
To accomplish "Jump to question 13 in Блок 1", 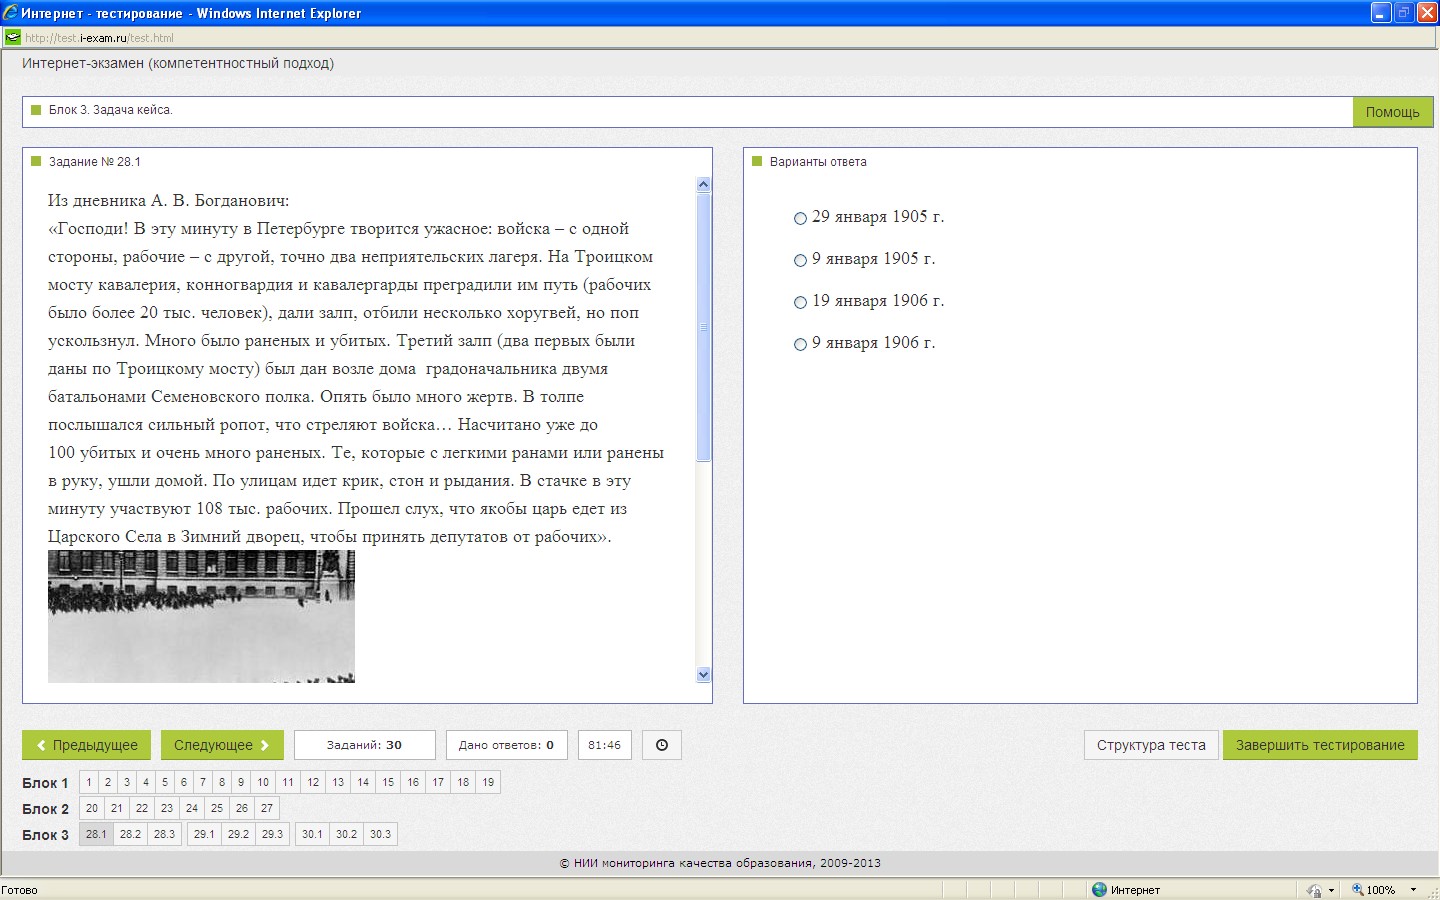I will [338, 782].
